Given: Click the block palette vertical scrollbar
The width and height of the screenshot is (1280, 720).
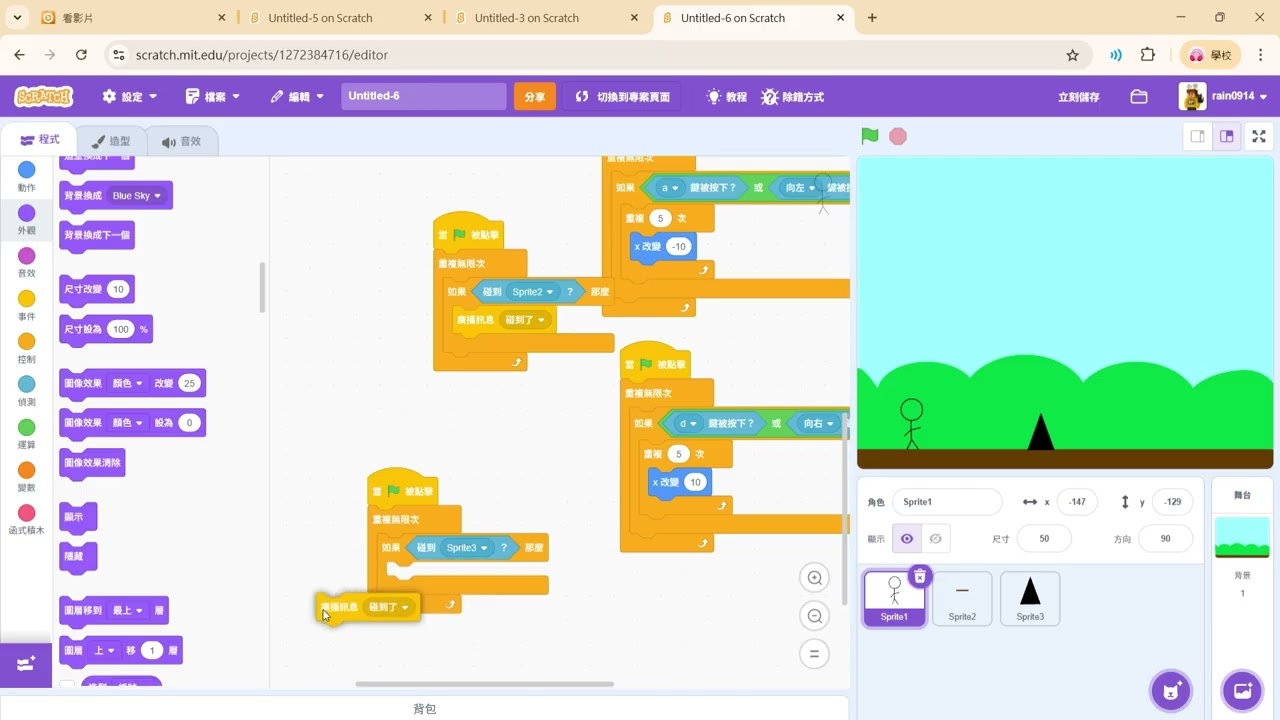Looking at the screenshot, I should (262, 288).
